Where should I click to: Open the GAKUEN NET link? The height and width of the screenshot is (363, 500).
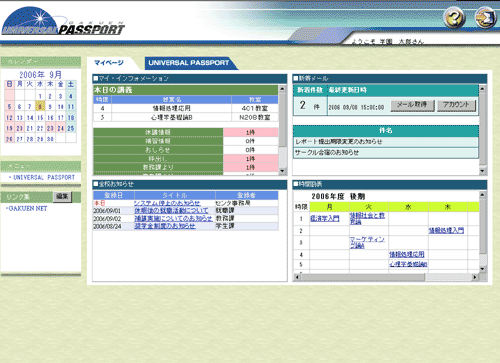point(28,208)
